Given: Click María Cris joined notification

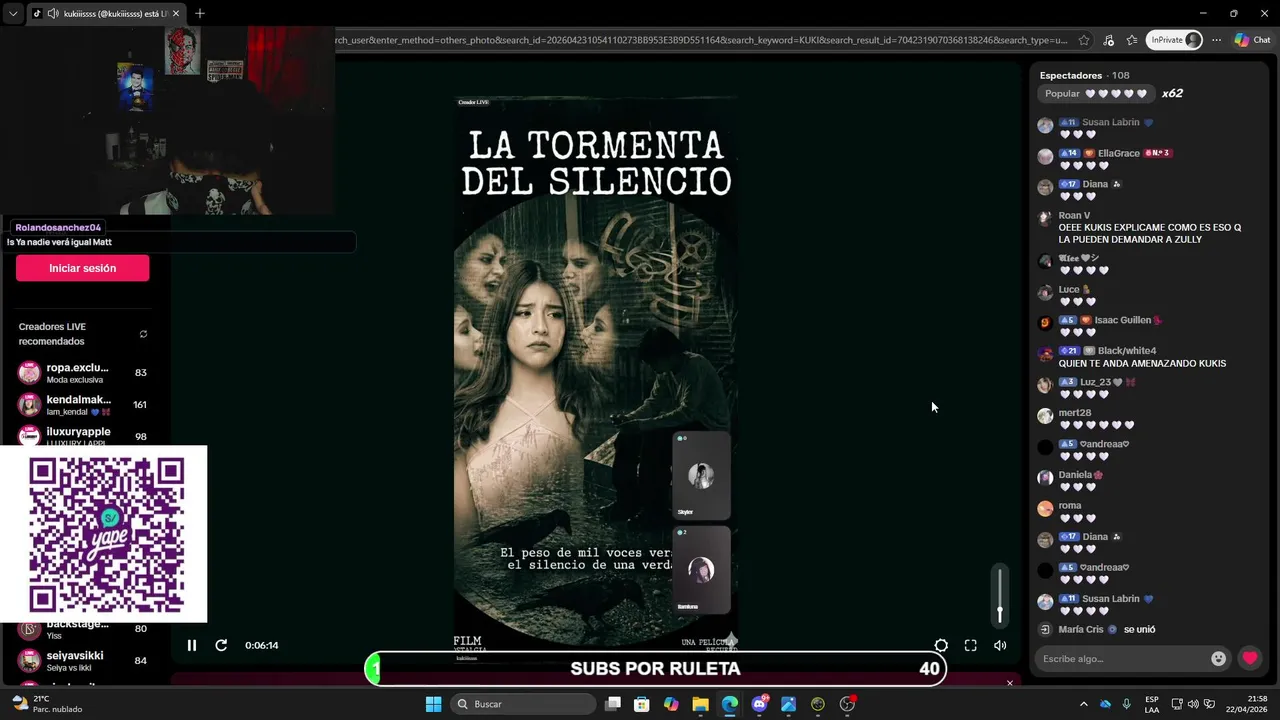Looking at the screenshot, I should tap(1098, 629).
